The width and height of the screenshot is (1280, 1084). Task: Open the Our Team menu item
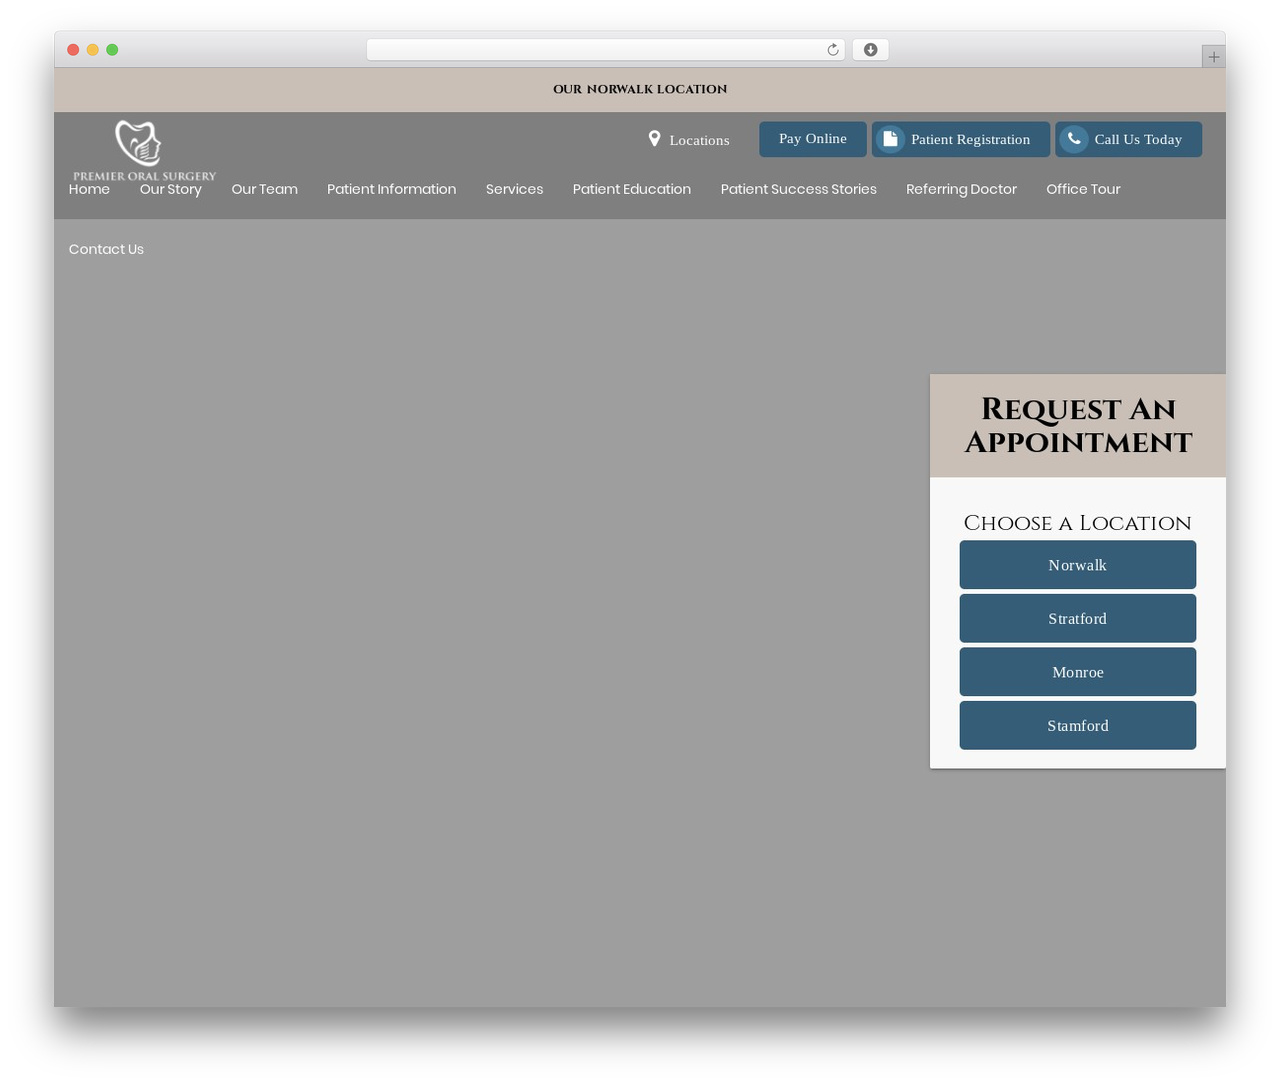click(264, 189)
